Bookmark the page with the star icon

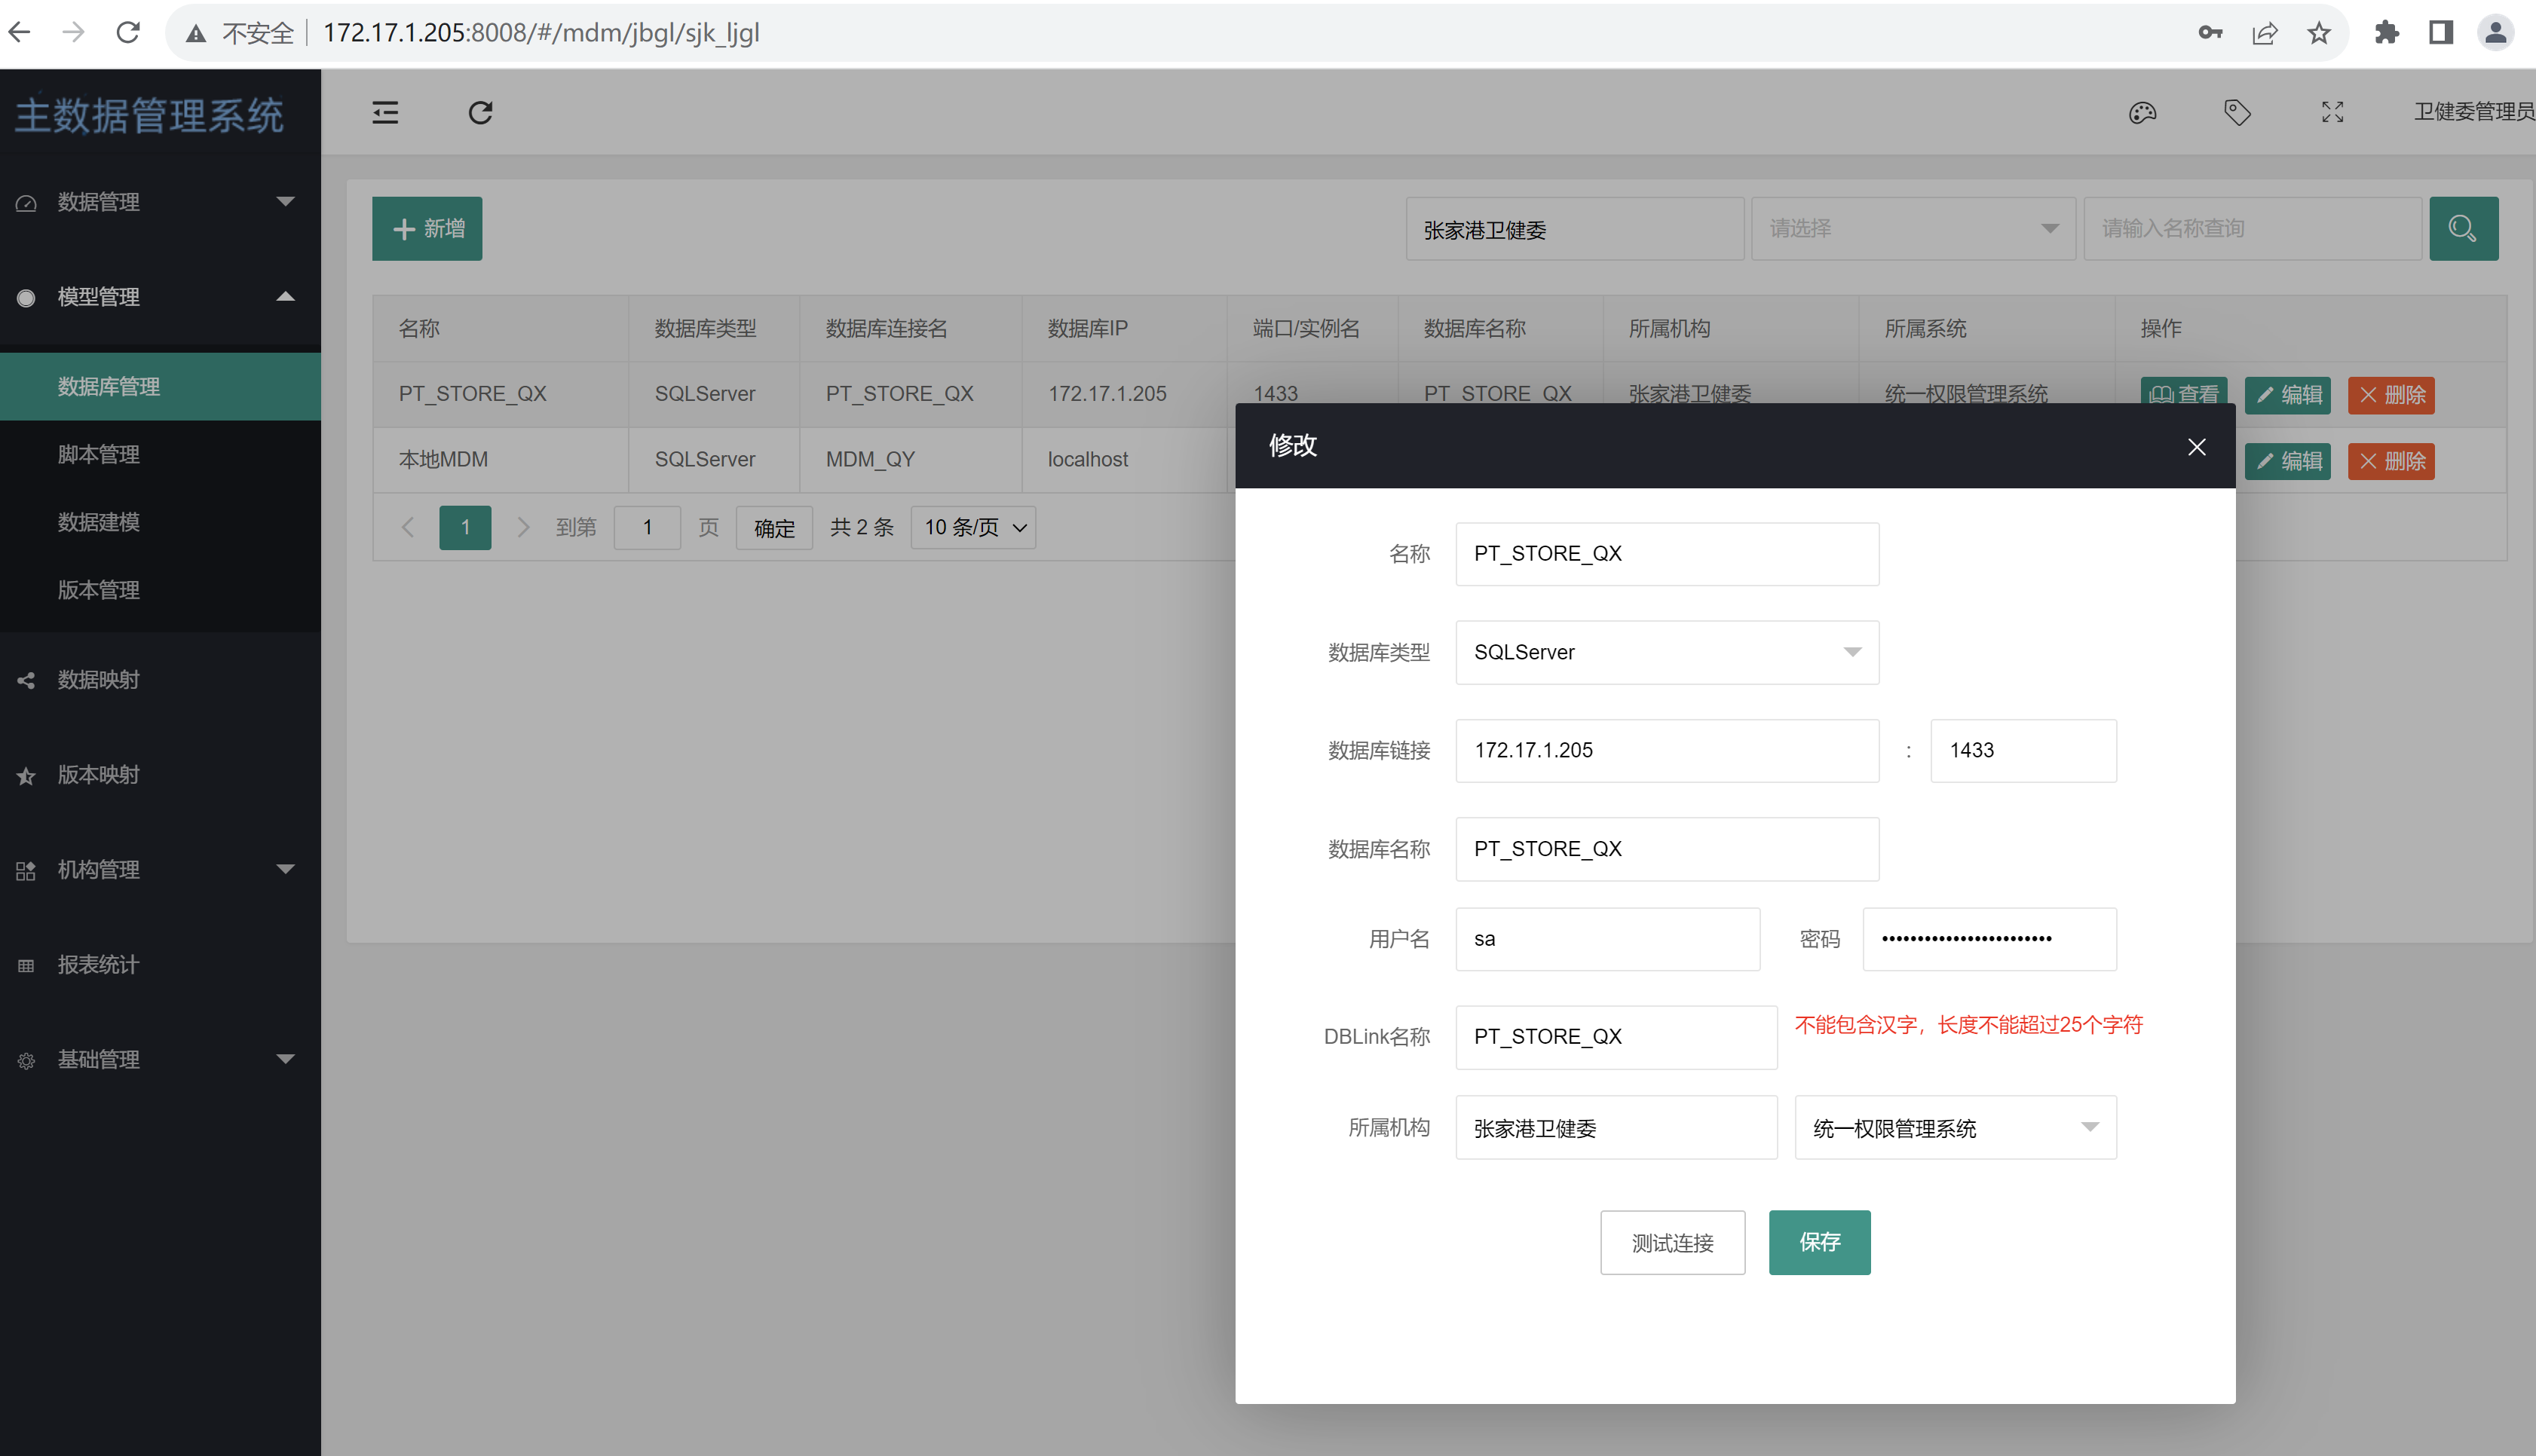[2319, 33]
